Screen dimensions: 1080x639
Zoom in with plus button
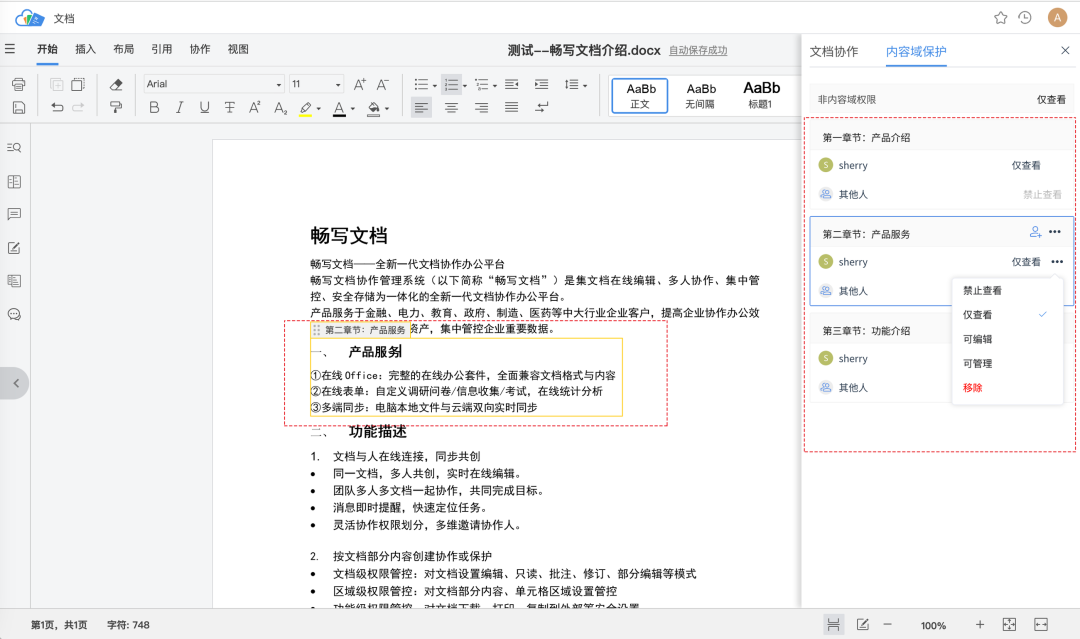coord(979,625)
